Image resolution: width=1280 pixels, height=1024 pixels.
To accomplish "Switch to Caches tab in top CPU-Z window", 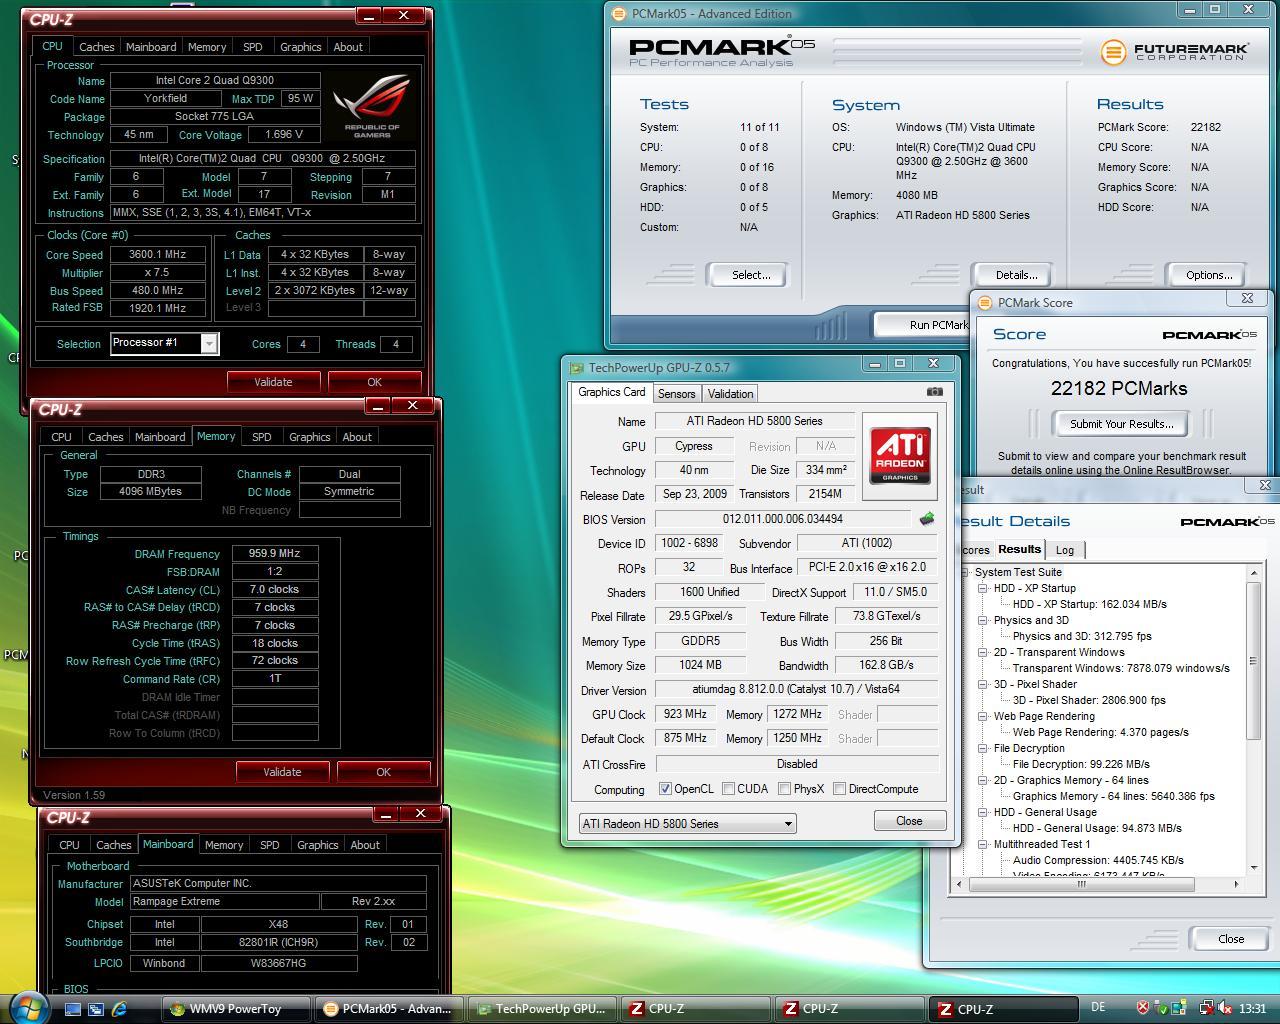I will point(96,47).
